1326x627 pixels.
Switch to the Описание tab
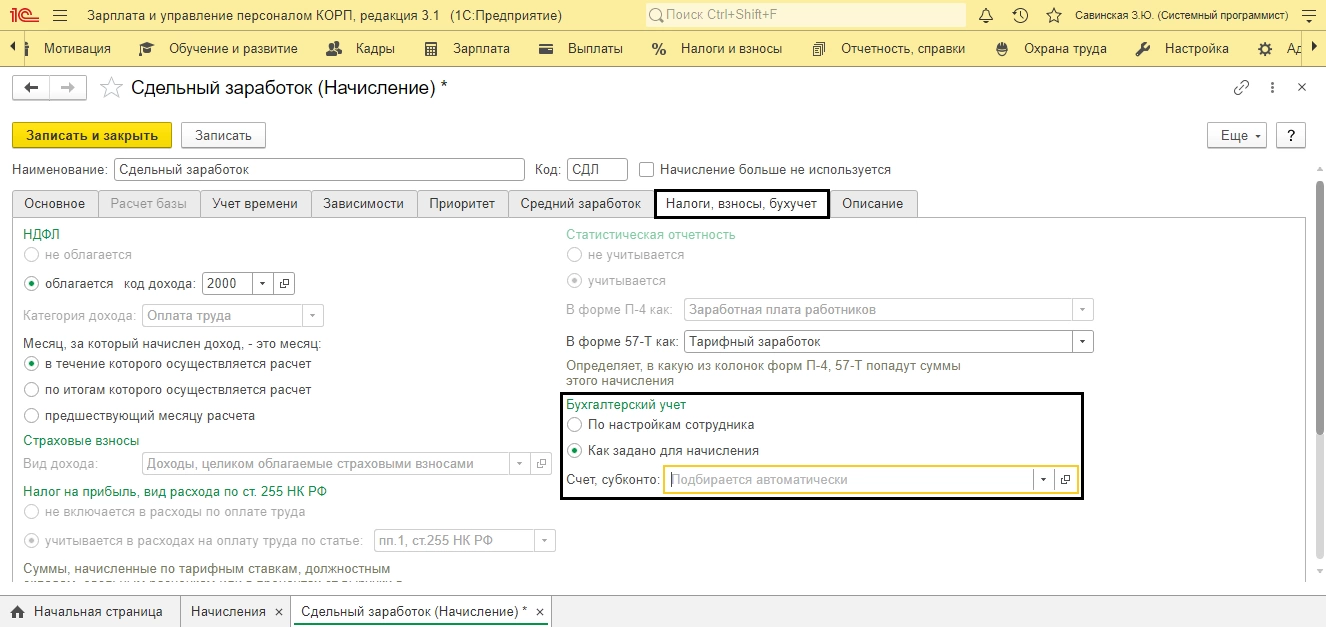pos(872,203)
